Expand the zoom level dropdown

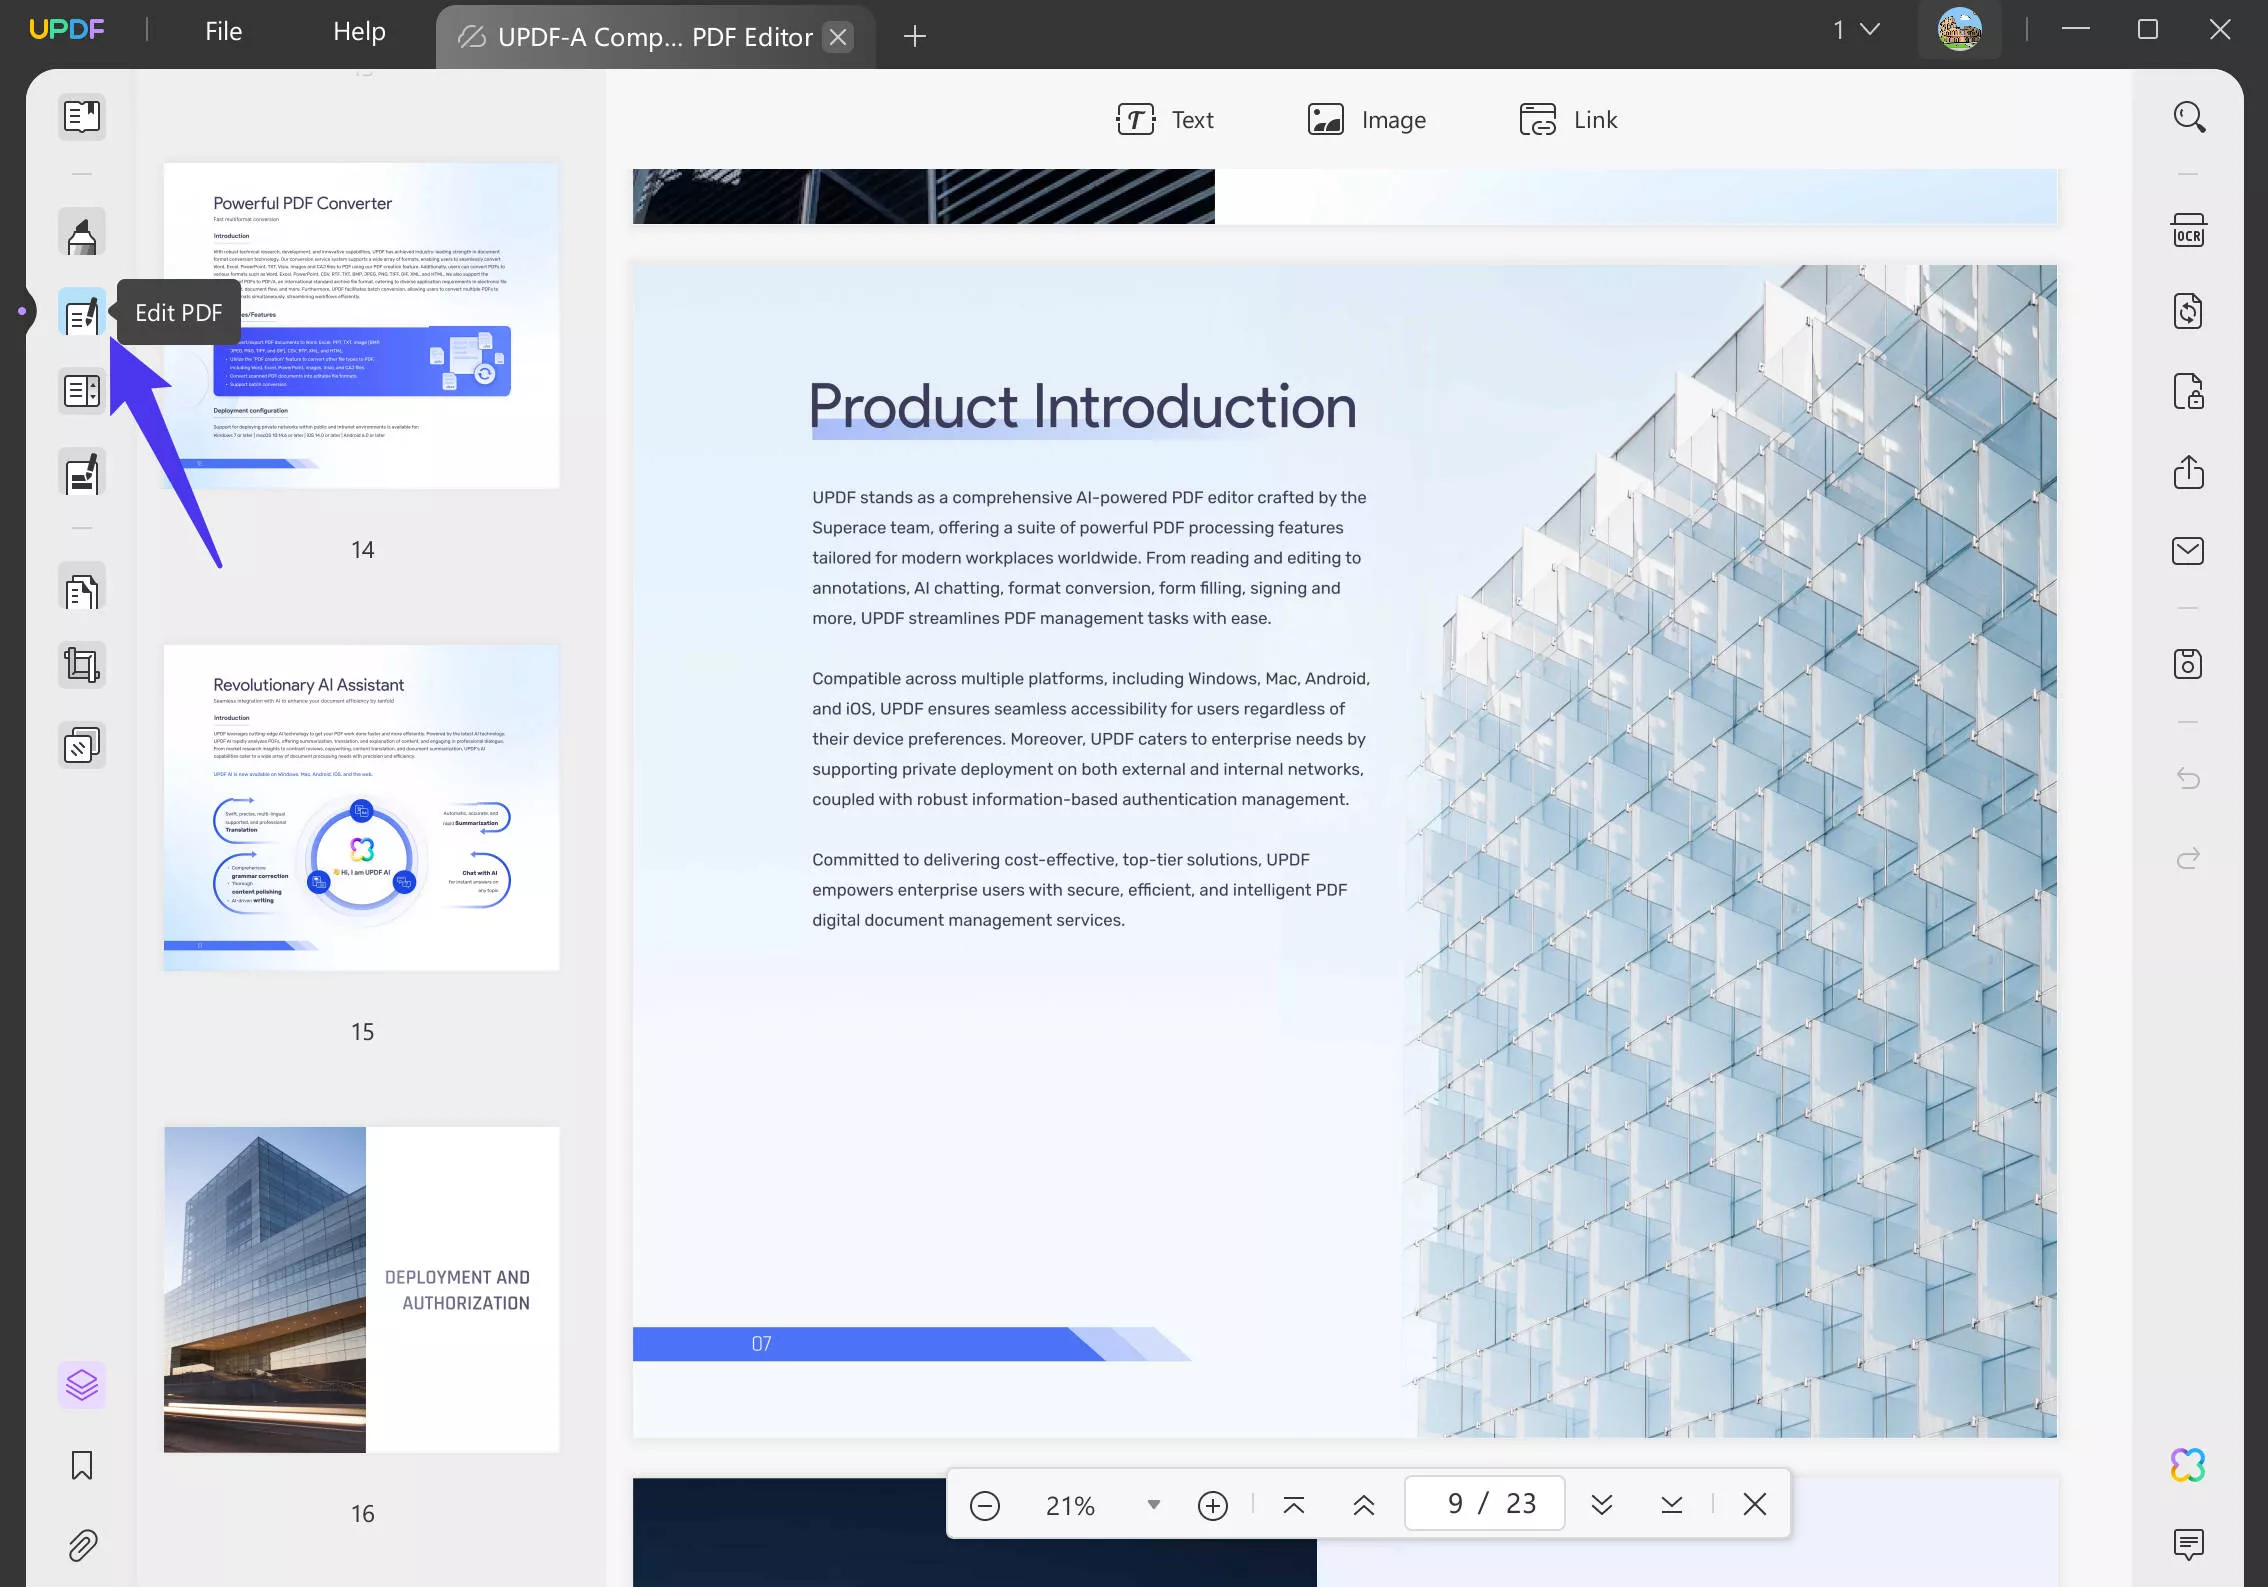[1153, 1504]
